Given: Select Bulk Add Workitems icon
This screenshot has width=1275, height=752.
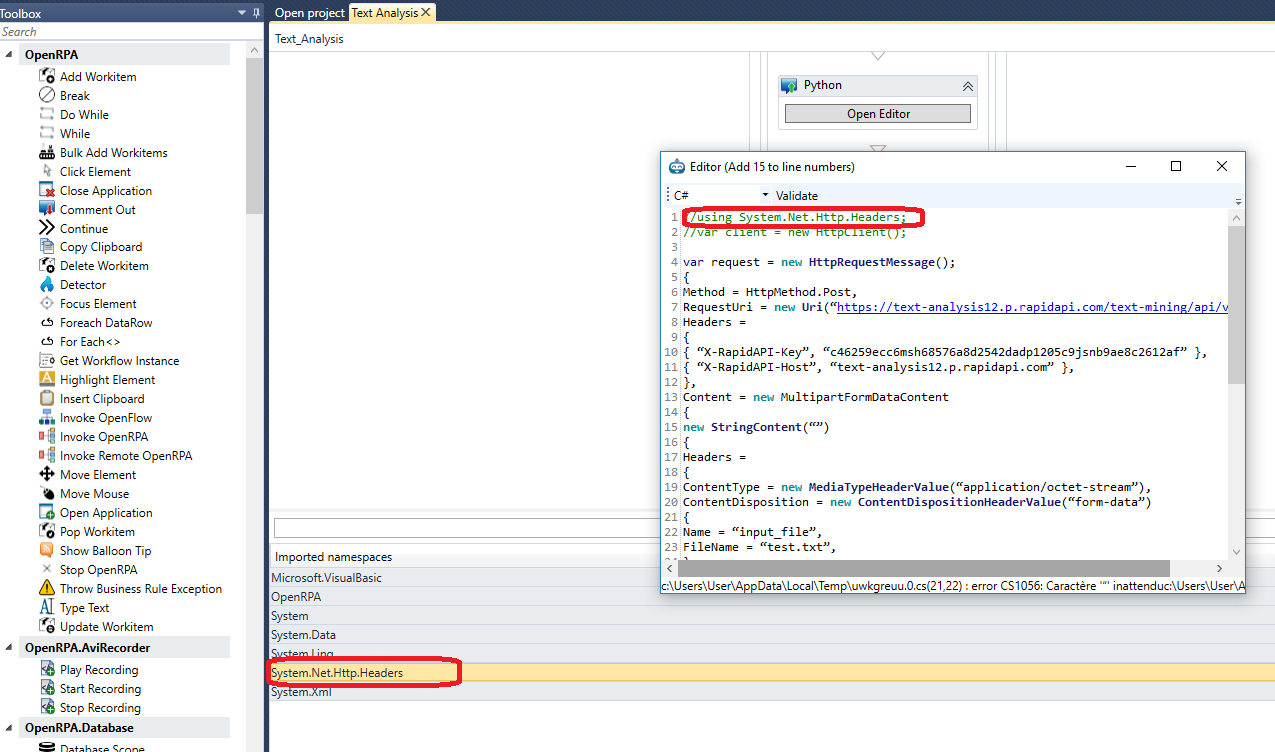Looking at the screenshot, I should click(46, 152).
